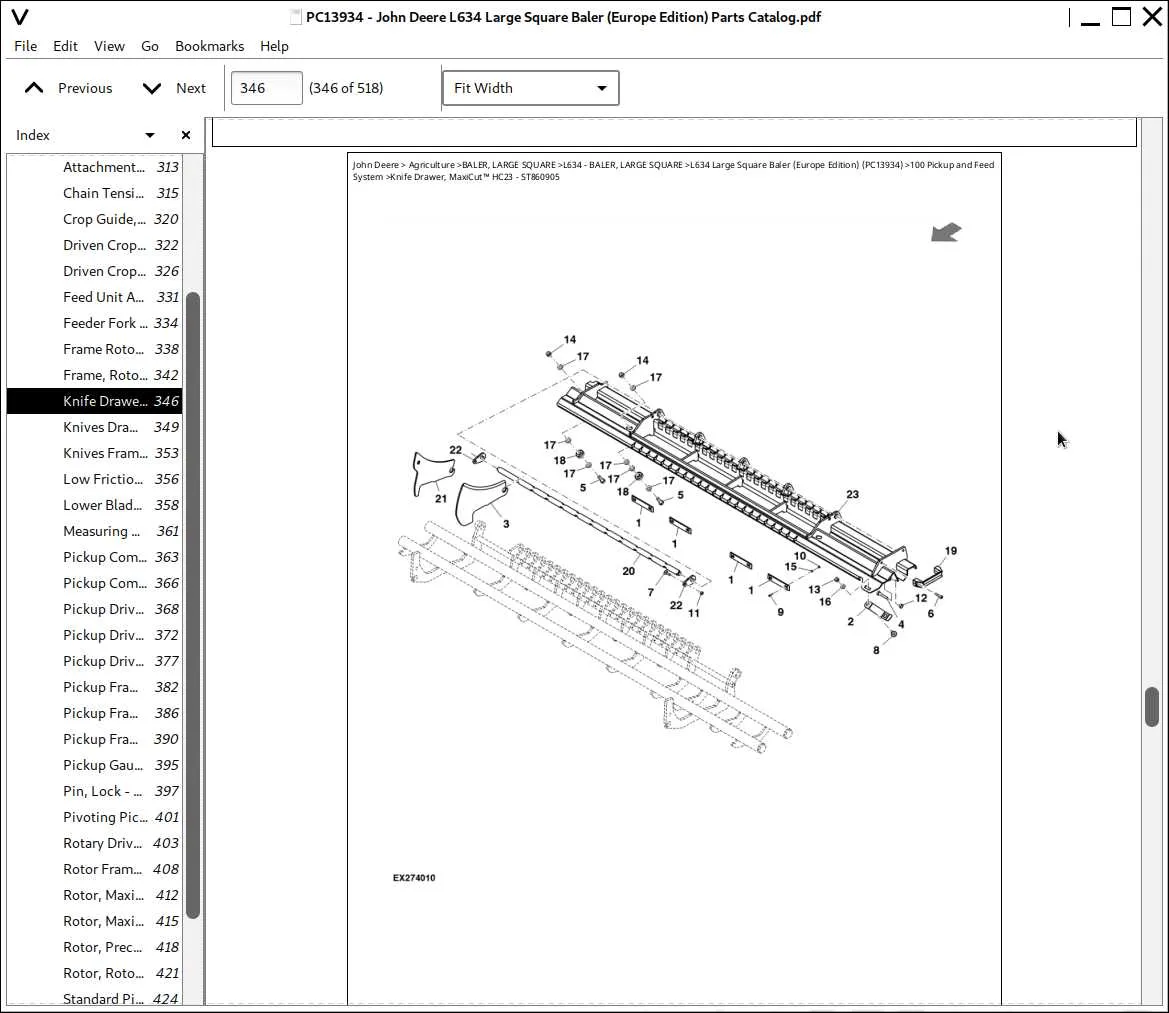Open the Edit menu
1169x1013 pixels.
(x=65, y=46)
